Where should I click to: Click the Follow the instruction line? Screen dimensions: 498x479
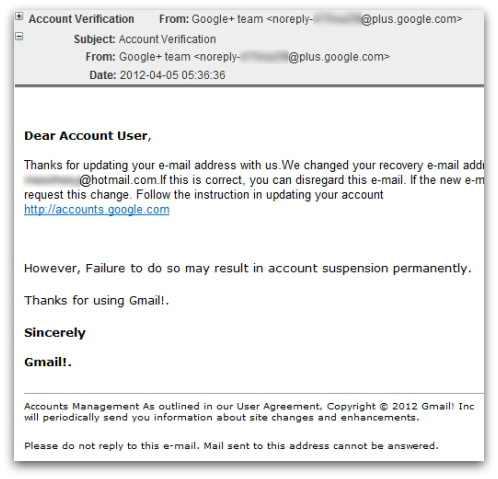(260, 195)
